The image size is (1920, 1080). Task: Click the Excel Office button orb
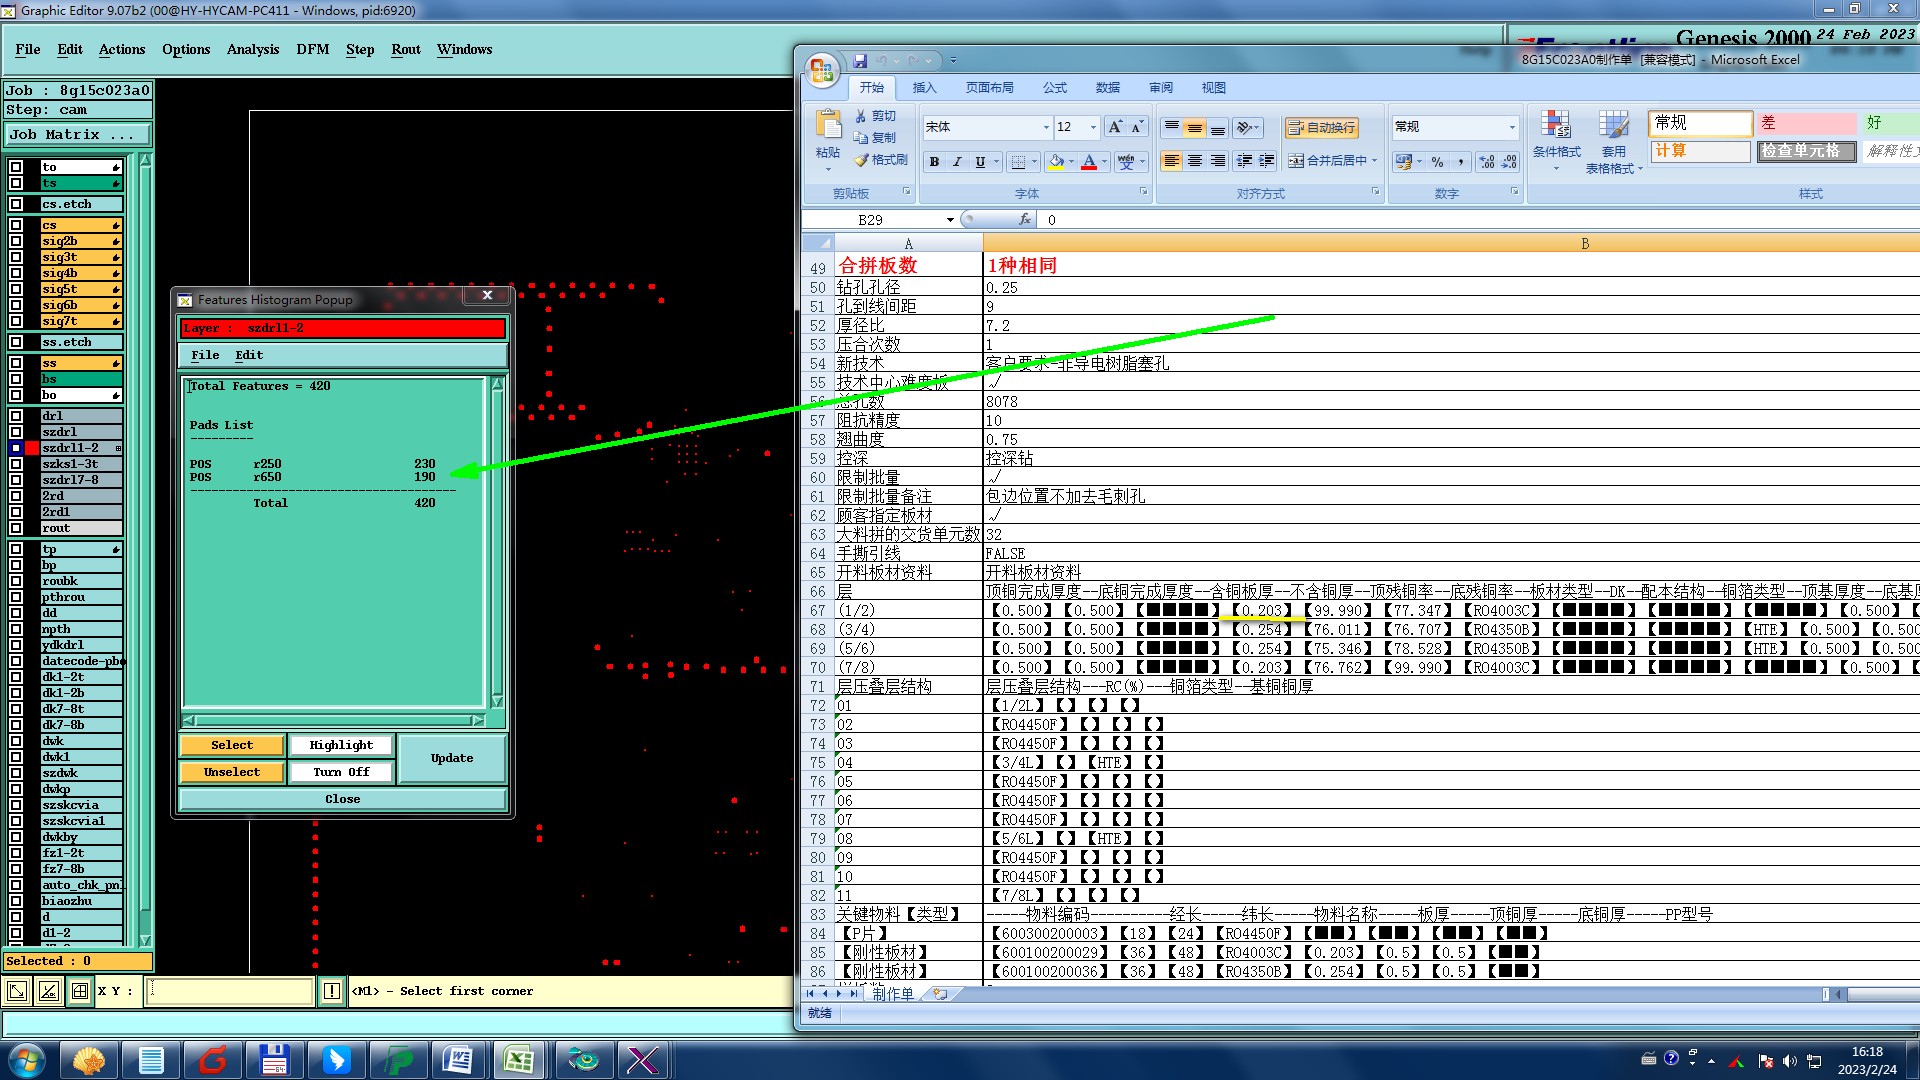click(822, 70)
